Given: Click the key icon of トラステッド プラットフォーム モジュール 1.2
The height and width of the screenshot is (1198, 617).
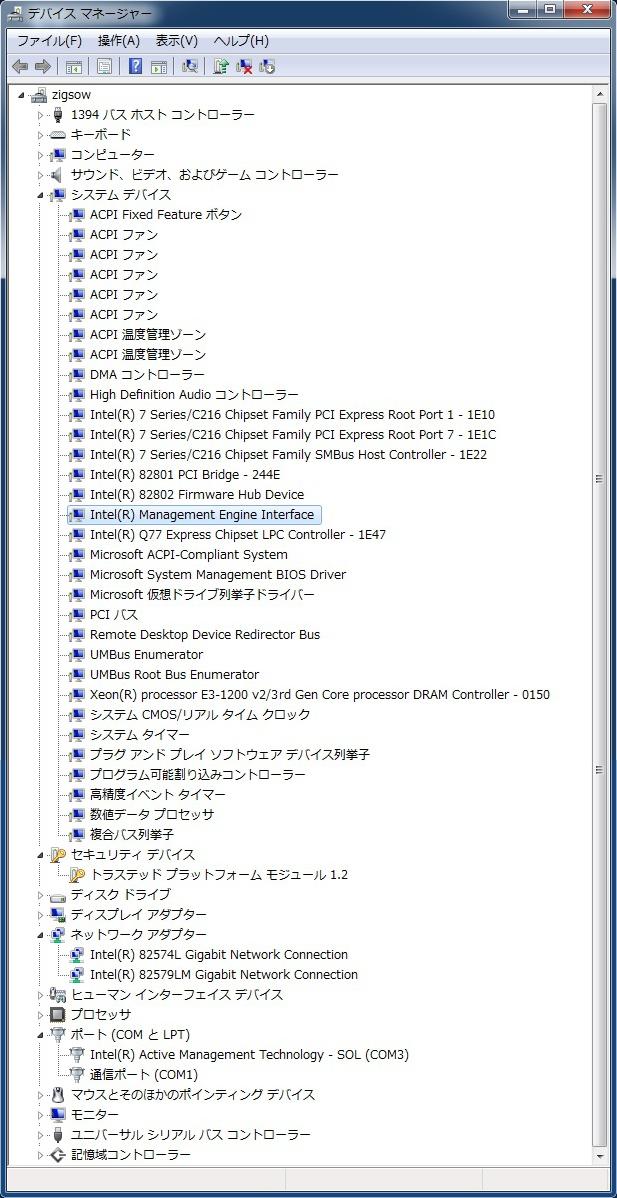Looking at the screenshot, I should tap(77, 874).
